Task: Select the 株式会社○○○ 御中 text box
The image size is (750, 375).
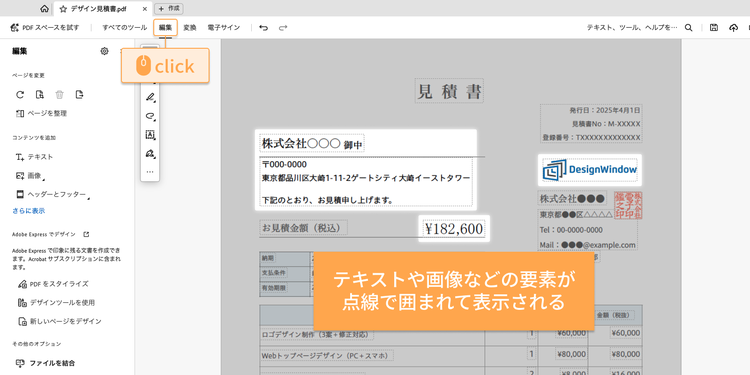Action: click(x=312, y=143)
